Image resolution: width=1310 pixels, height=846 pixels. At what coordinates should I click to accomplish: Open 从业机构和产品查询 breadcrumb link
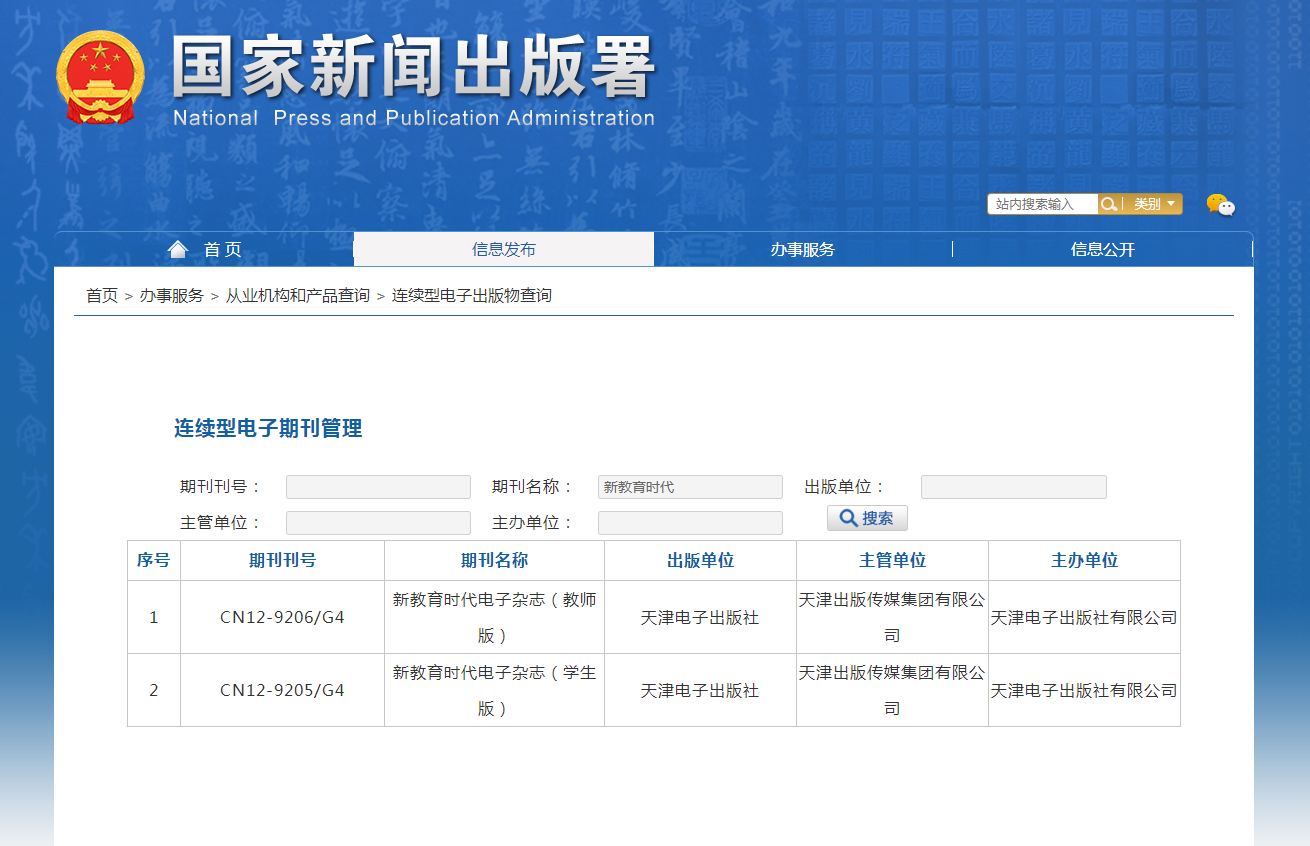pyautogui.click(x=297, y=295)
